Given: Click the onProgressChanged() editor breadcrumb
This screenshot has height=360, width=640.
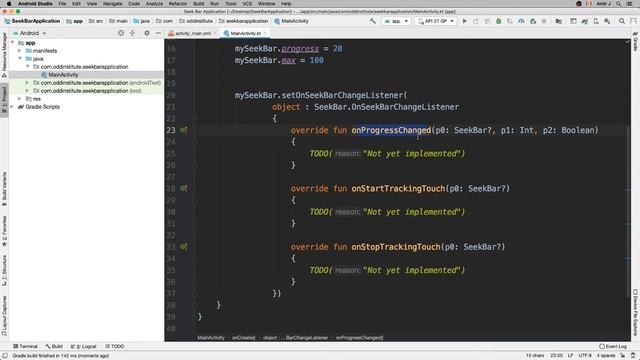Looking at the screenshot, I should tap(359, 338).
